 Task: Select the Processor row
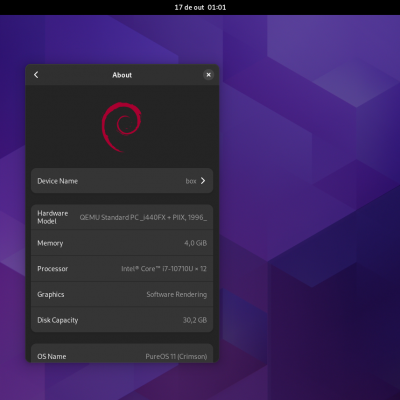[122, 269]
